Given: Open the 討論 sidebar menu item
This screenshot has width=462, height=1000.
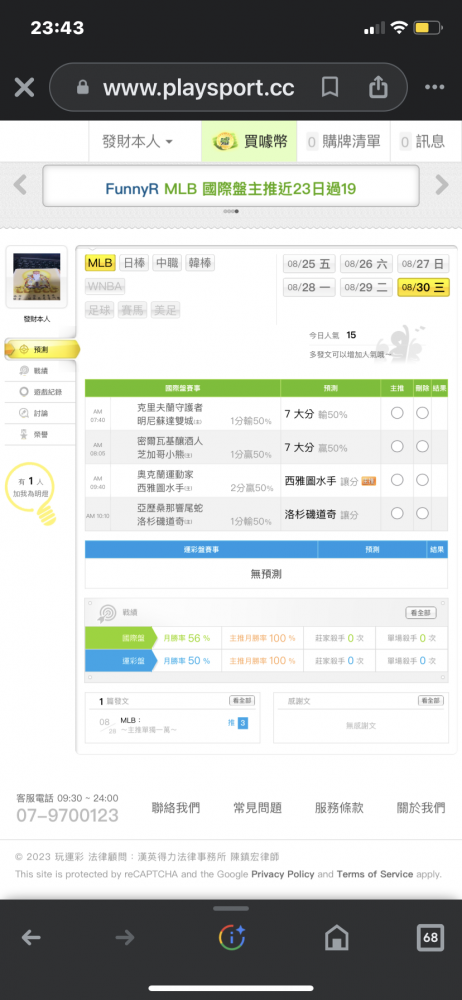Looking at the screenshot, I should click(40, 413).
